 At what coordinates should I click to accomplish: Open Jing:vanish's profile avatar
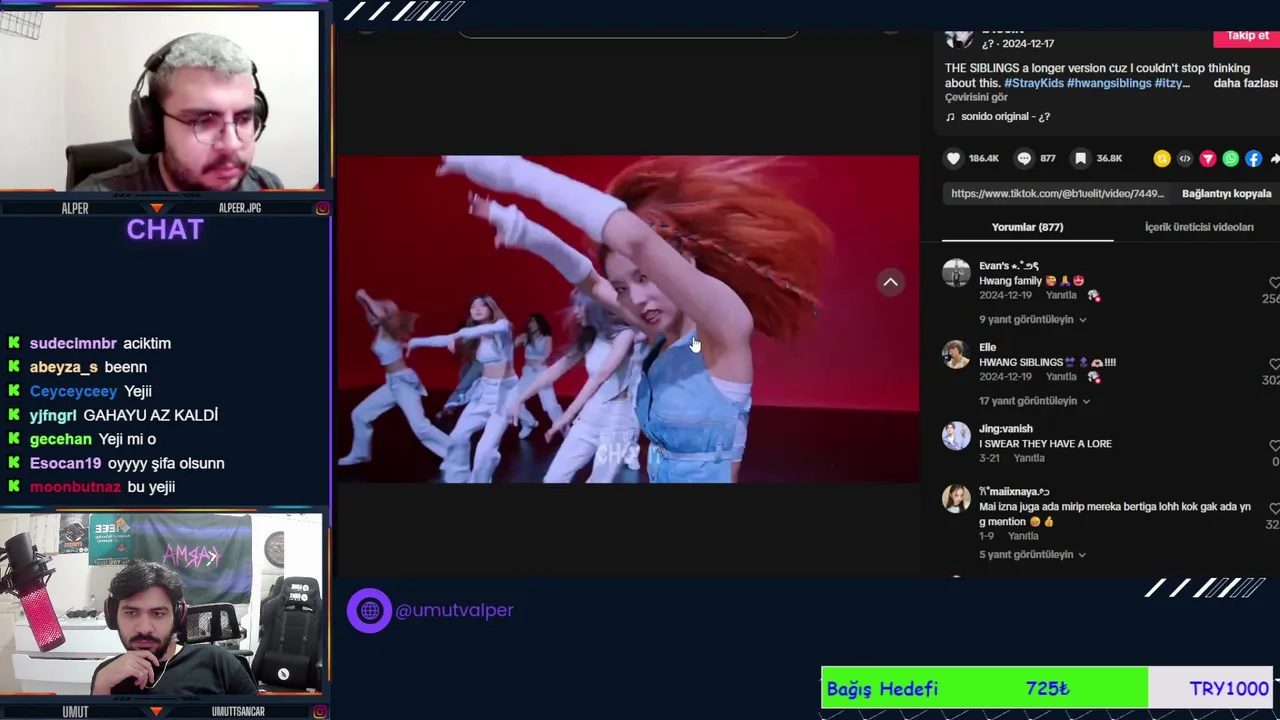[x=956, y=436]
